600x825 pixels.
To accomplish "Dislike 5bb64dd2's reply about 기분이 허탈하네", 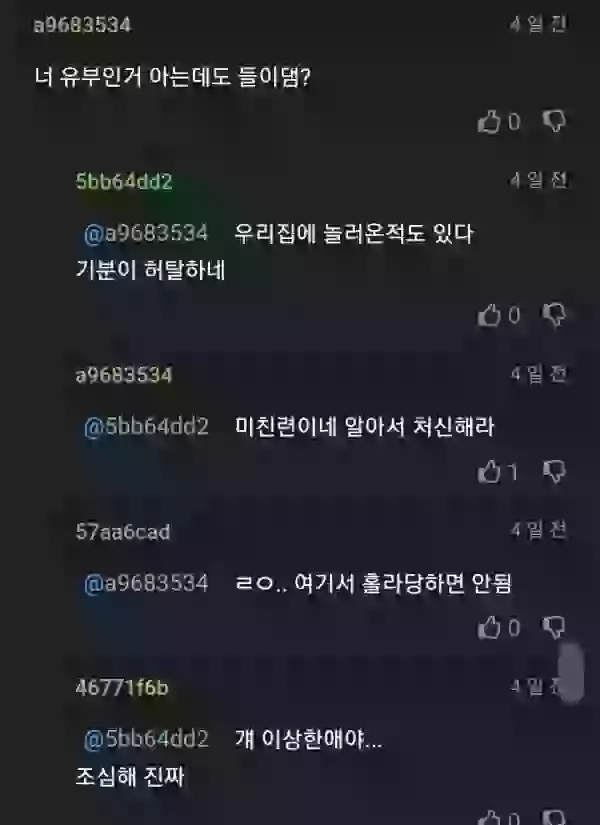I will coord(554,315).
